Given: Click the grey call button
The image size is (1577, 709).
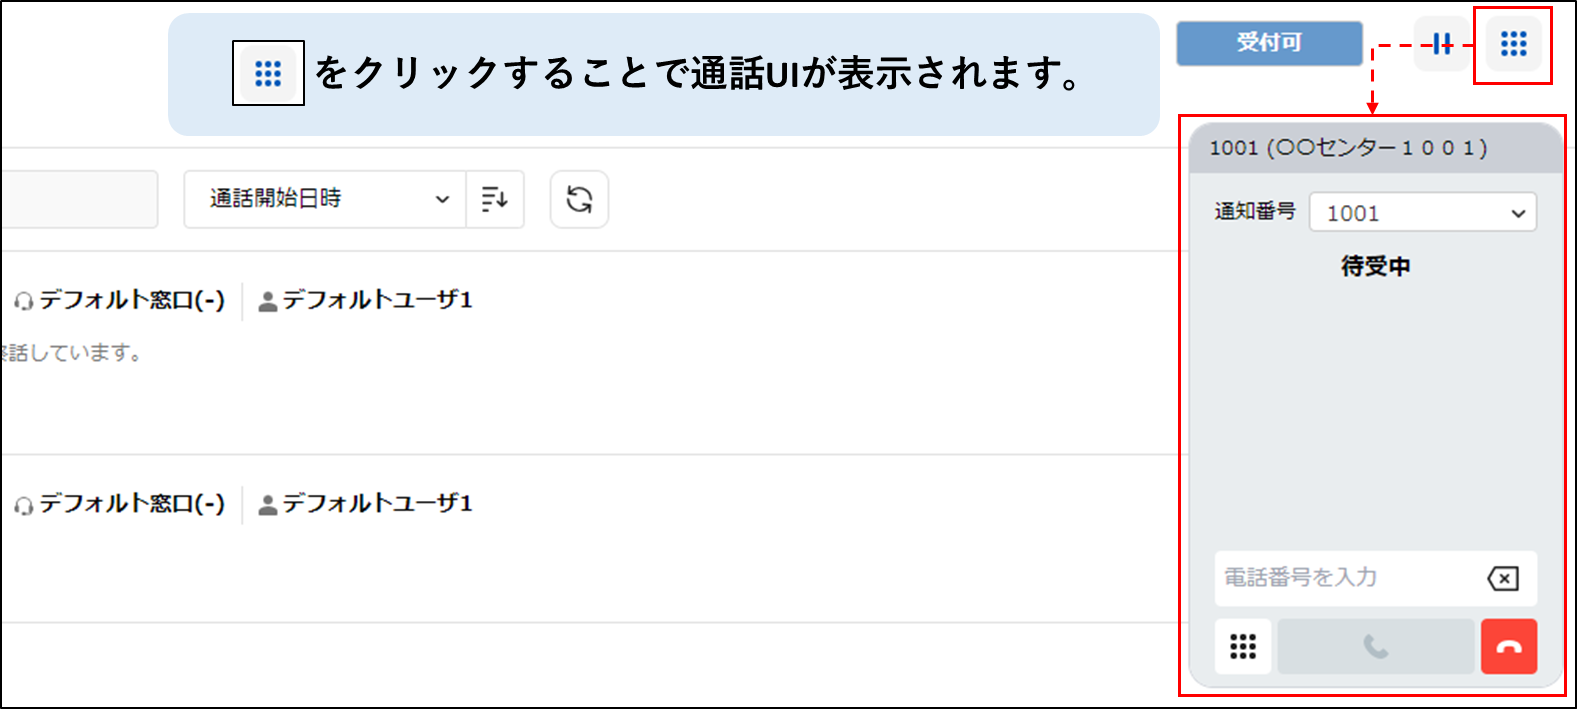Looking at the screenshot, I should [1376, 647].
